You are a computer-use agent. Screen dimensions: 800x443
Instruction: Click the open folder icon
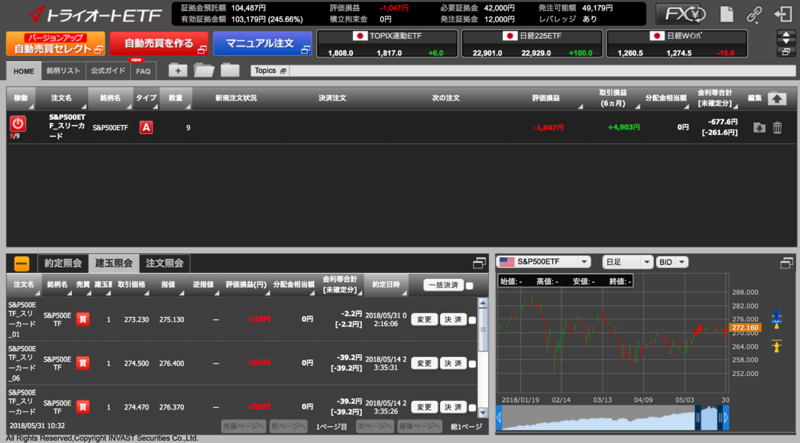tap(204, 70)
